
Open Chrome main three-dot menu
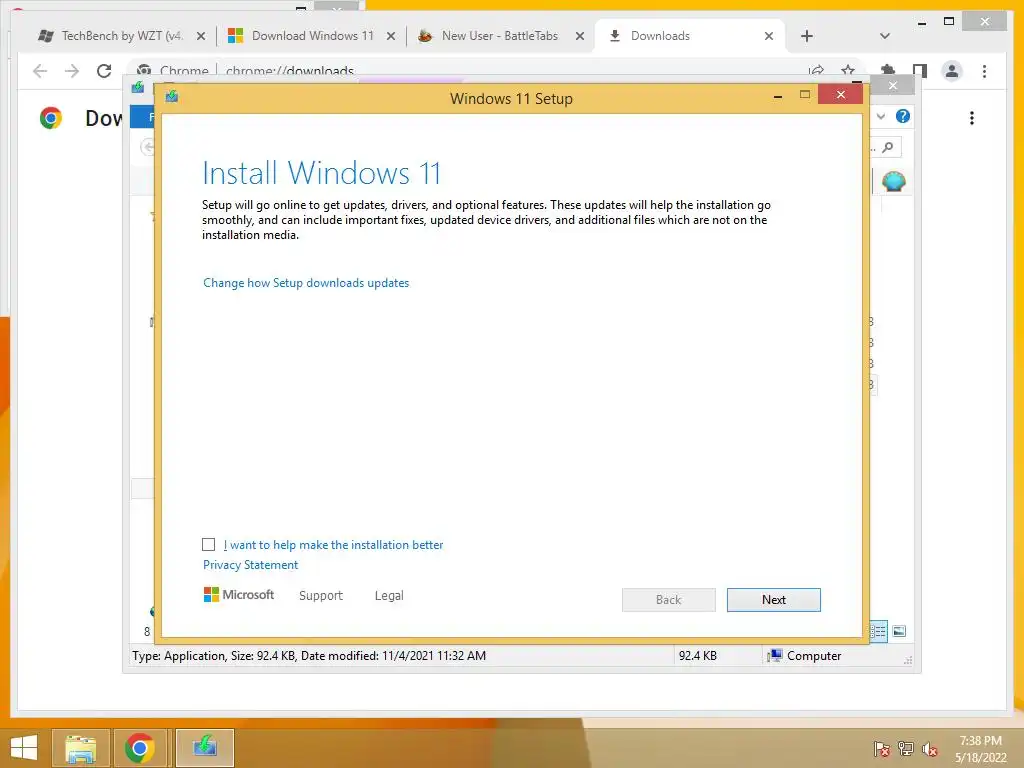(x=984, y=71)
